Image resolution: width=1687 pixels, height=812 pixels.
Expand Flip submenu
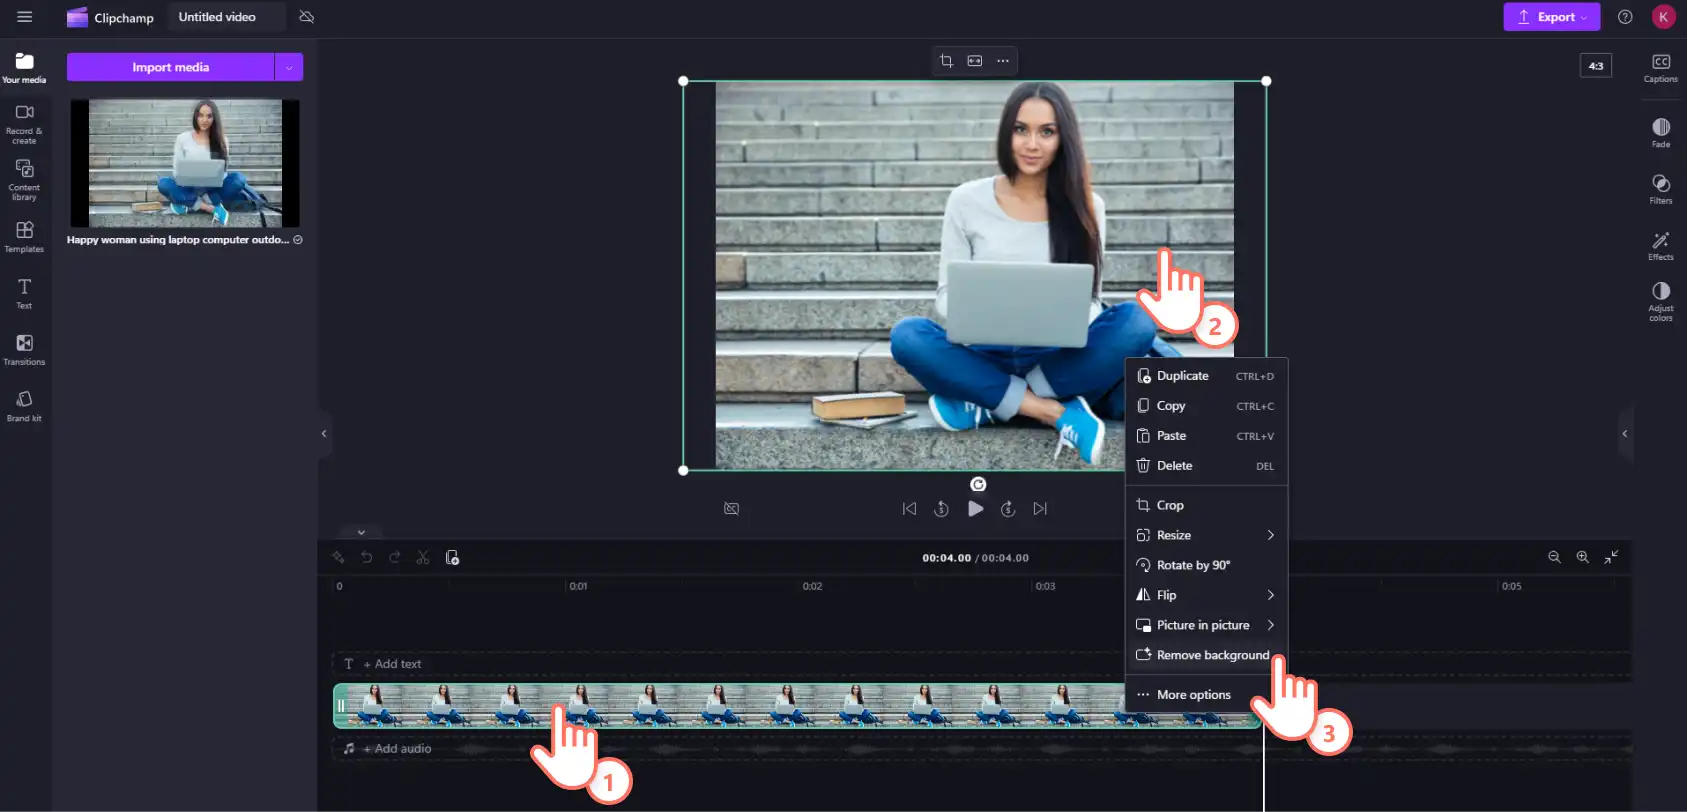[1206, 595]
